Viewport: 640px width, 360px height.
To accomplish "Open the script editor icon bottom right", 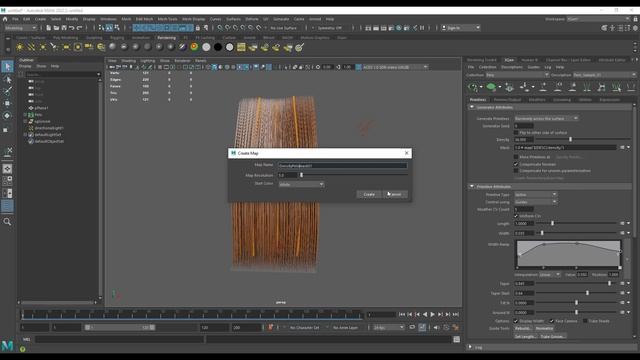I will point(456,339).
